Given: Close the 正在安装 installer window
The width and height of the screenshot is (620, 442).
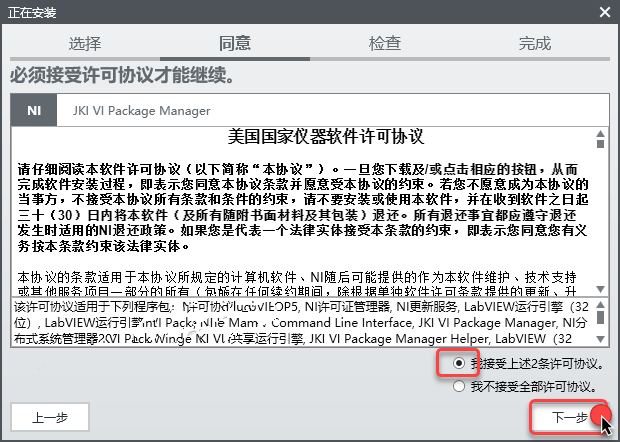Looking at the screenshot, I should [x=605, y=12].
